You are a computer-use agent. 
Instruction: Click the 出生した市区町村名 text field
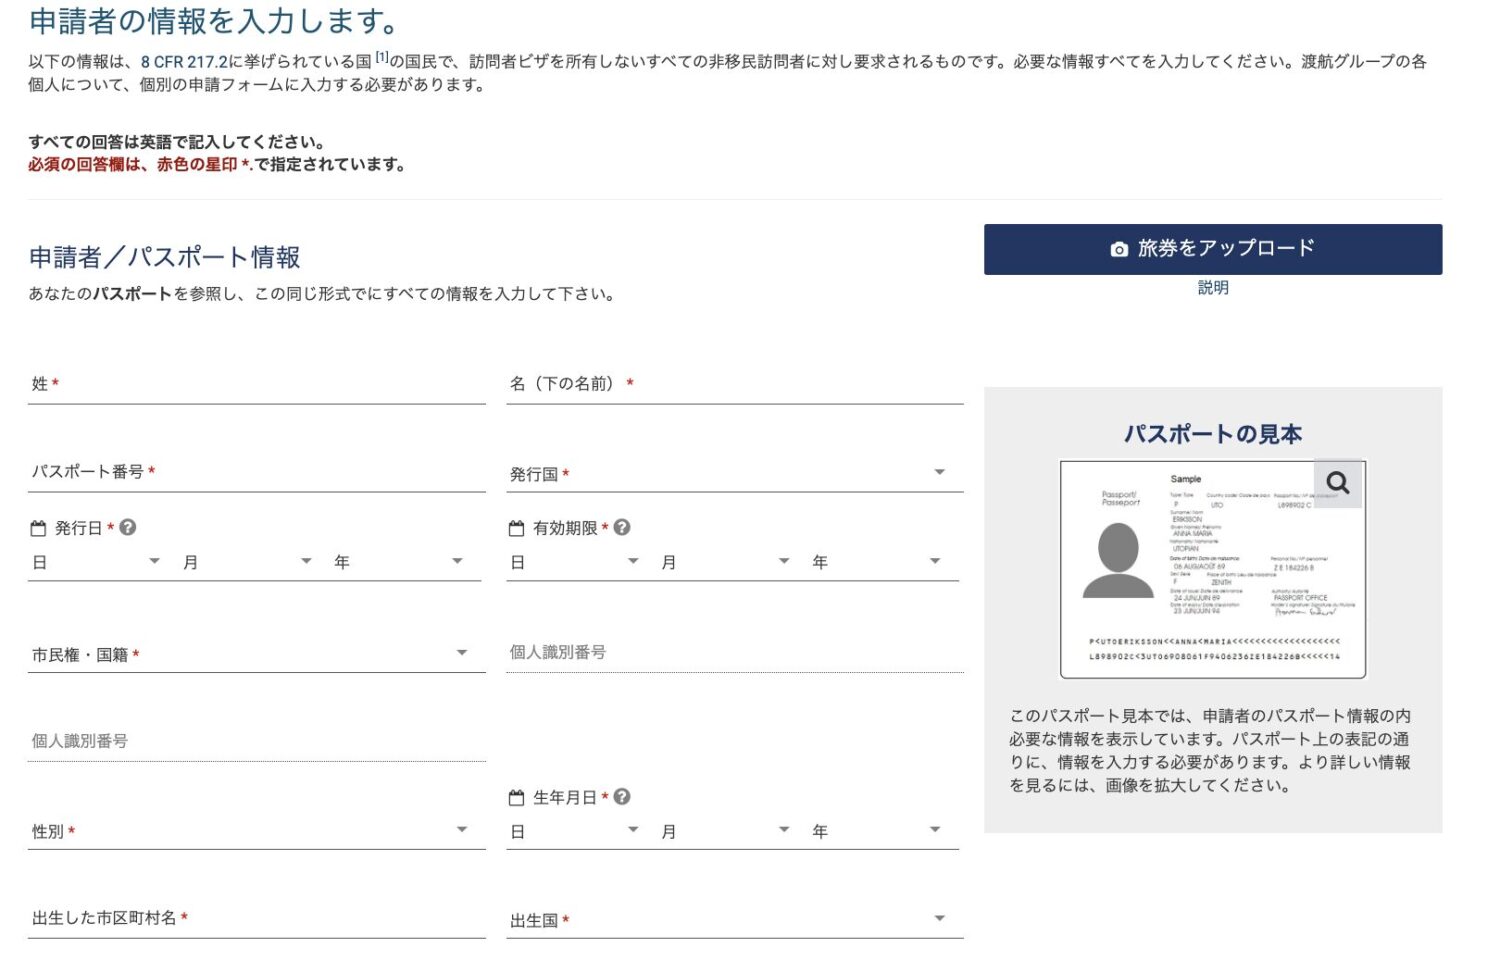click(x=256, y=919)
